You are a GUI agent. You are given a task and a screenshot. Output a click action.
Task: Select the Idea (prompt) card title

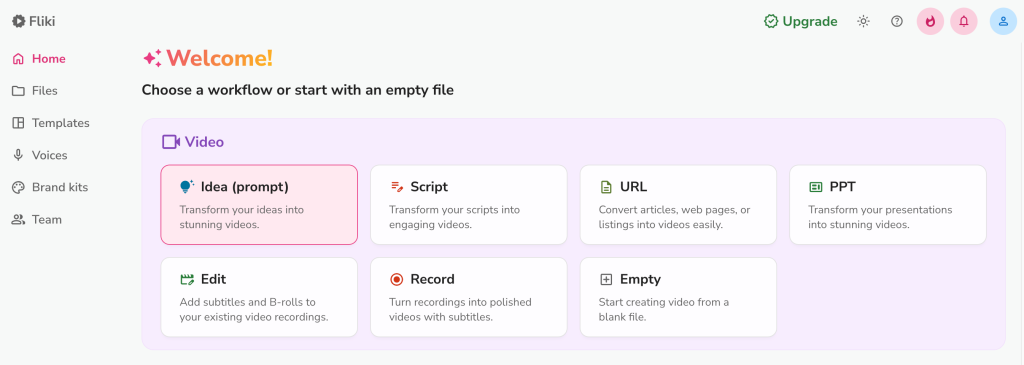coord(245,187)
